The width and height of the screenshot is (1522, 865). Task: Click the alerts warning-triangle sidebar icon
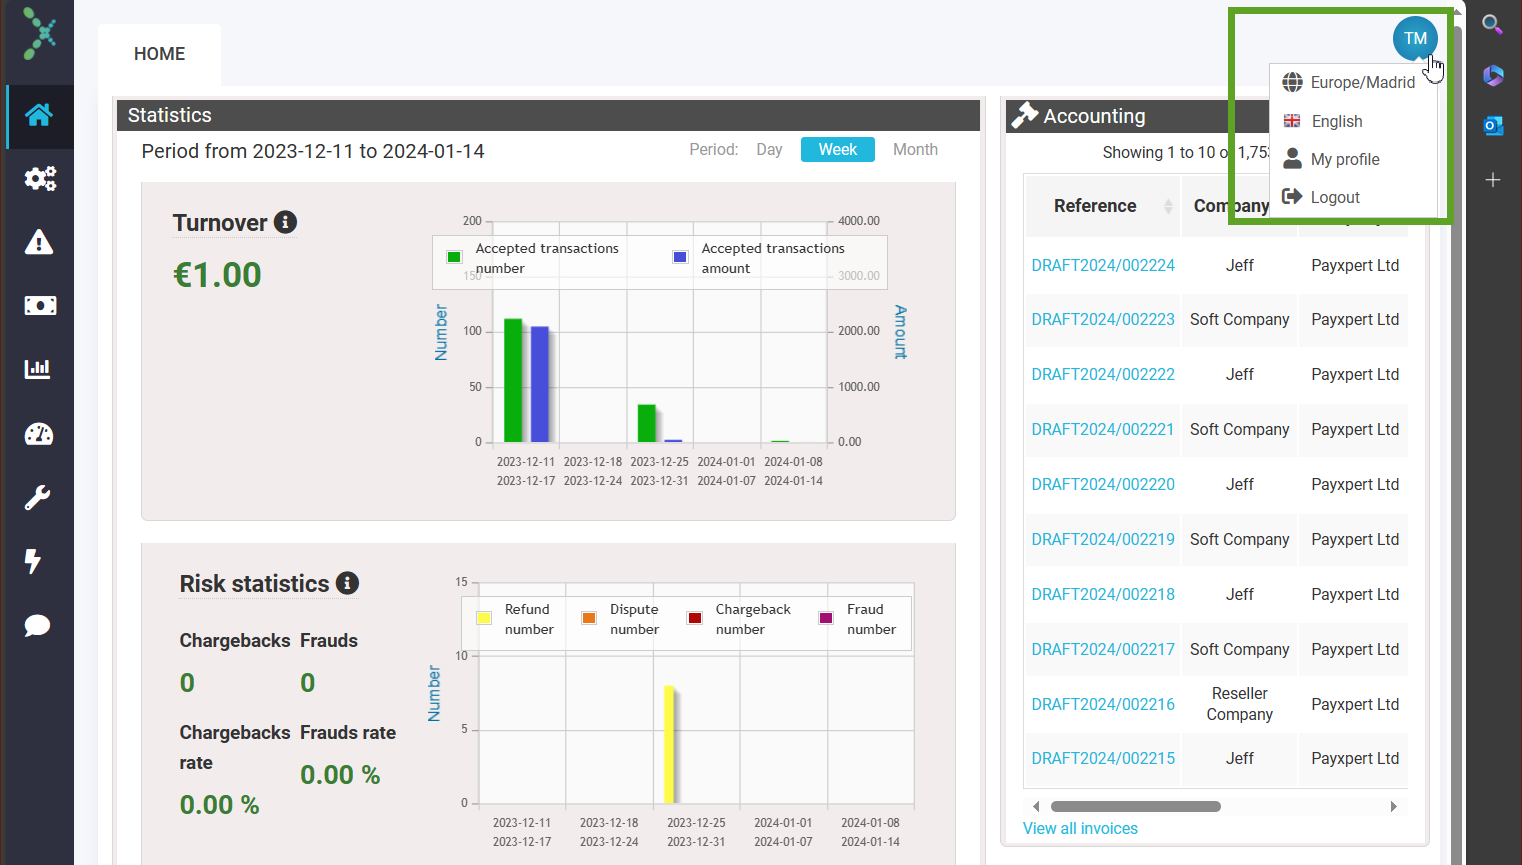(x=37, y=241)
